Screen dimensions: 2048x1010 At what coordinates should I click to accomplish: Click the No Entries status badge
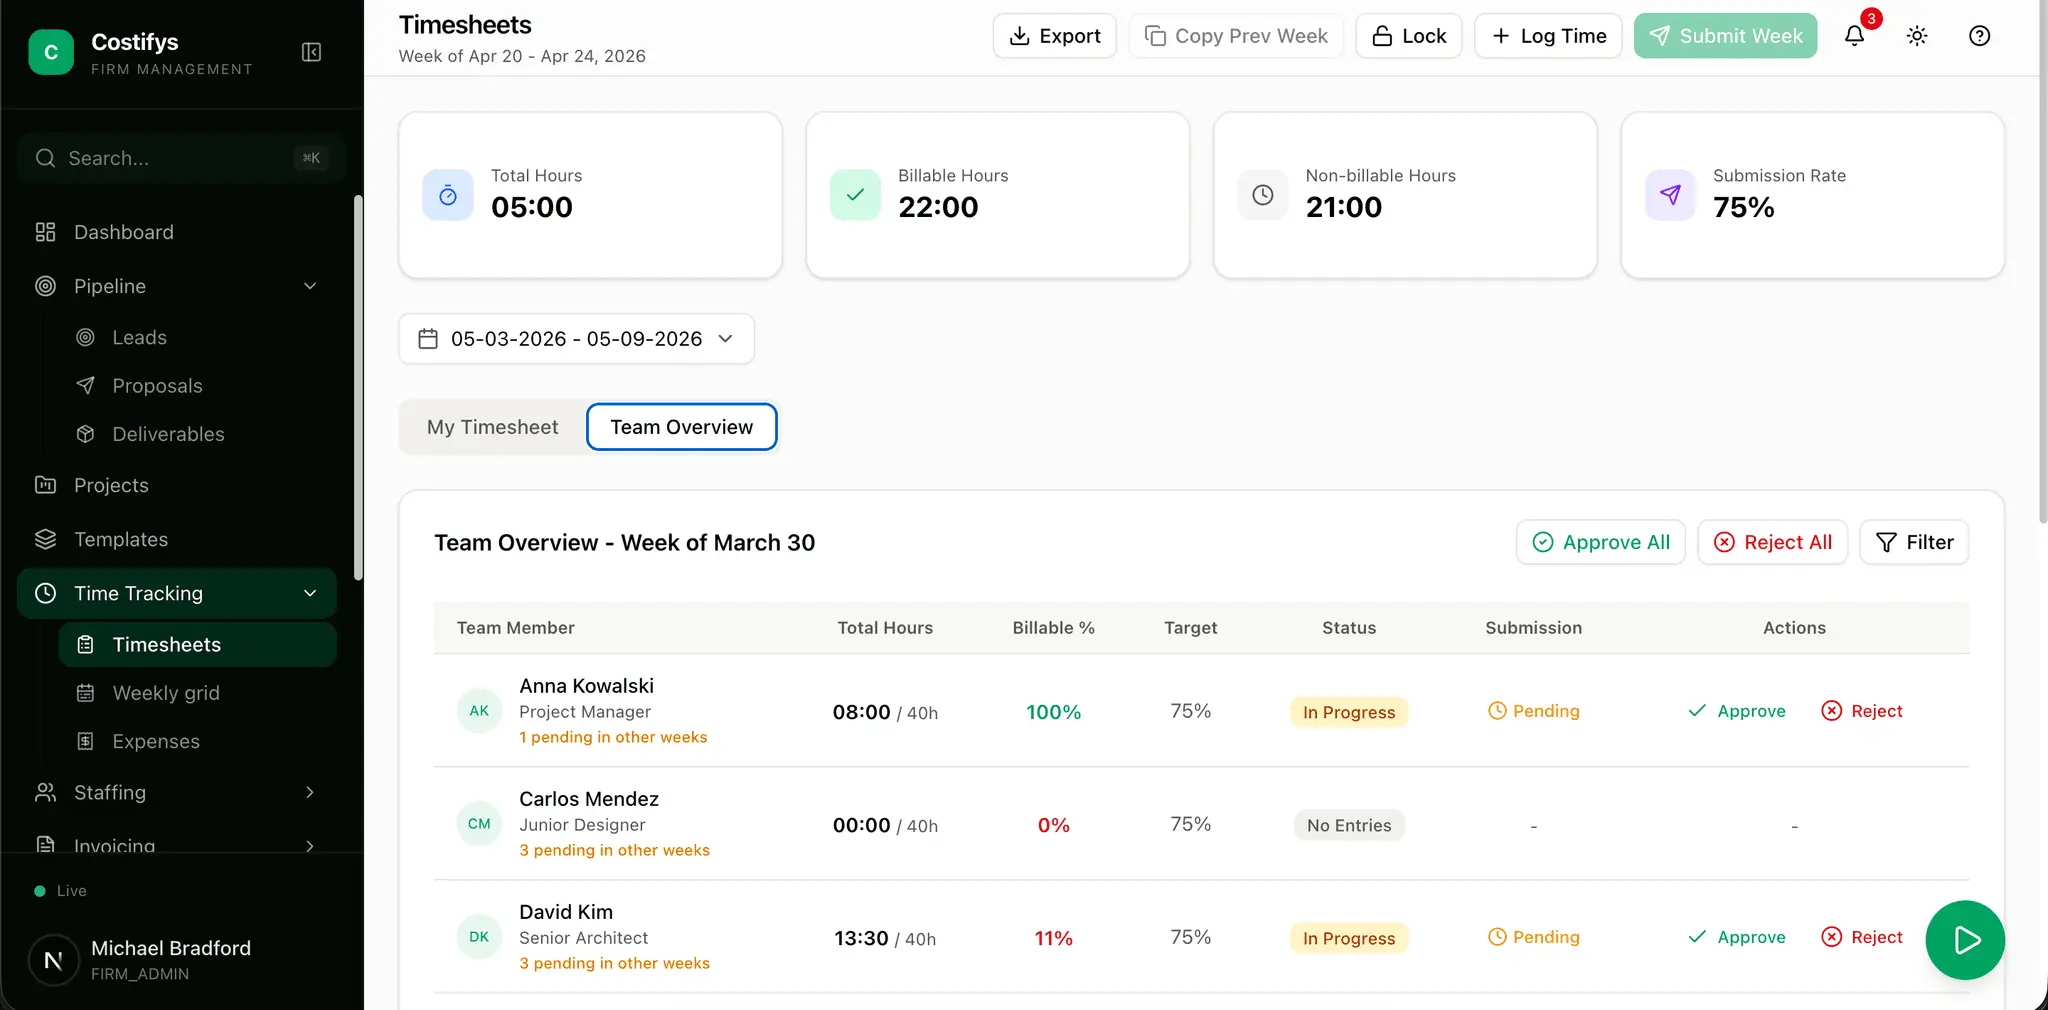pos(1349,825)
